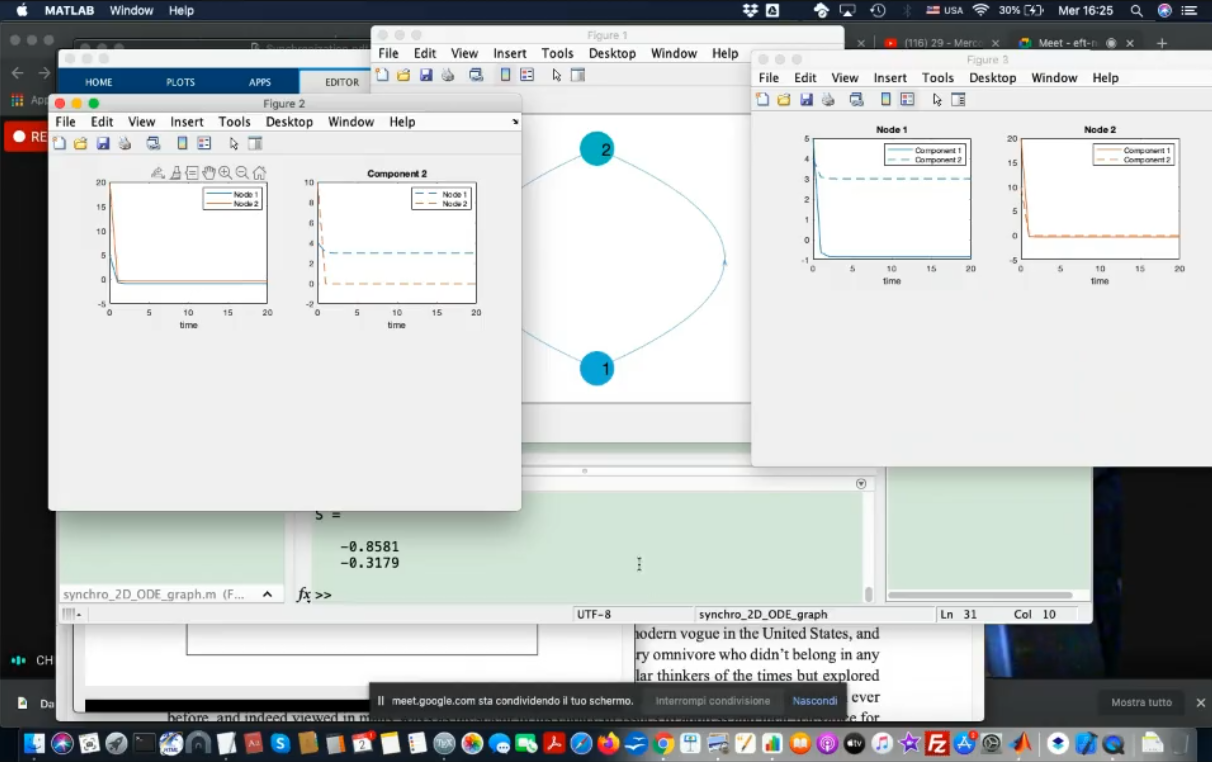Viewport: 1212px width, 762px height.
Task: Click the Nascondi link in sharing bar
Action: click(814, 701)
